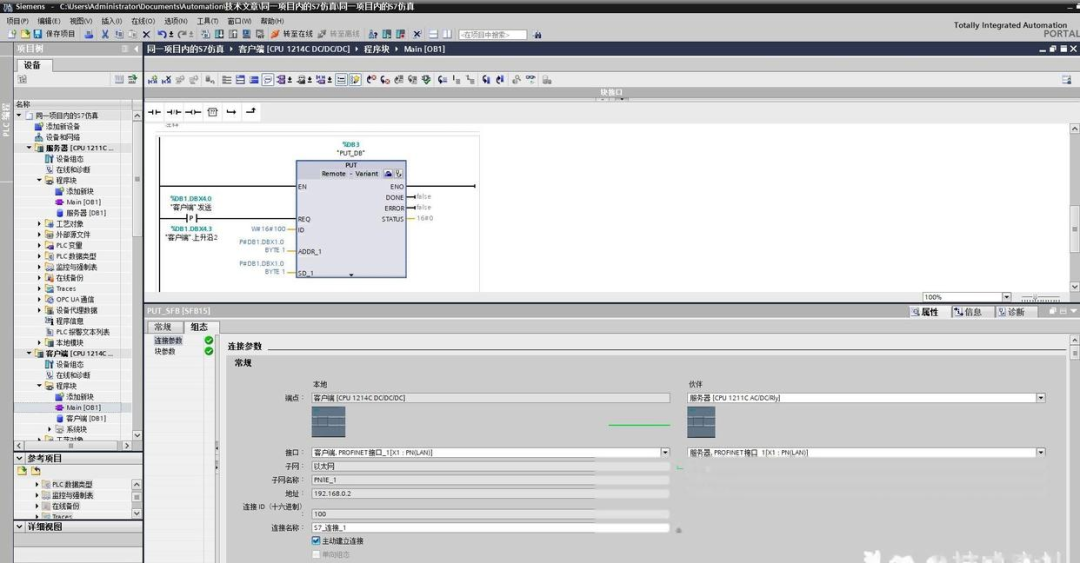Click the PLC 编程 vertical side tab
This screenshot has height=563, width=1080.
pos(6,119)
